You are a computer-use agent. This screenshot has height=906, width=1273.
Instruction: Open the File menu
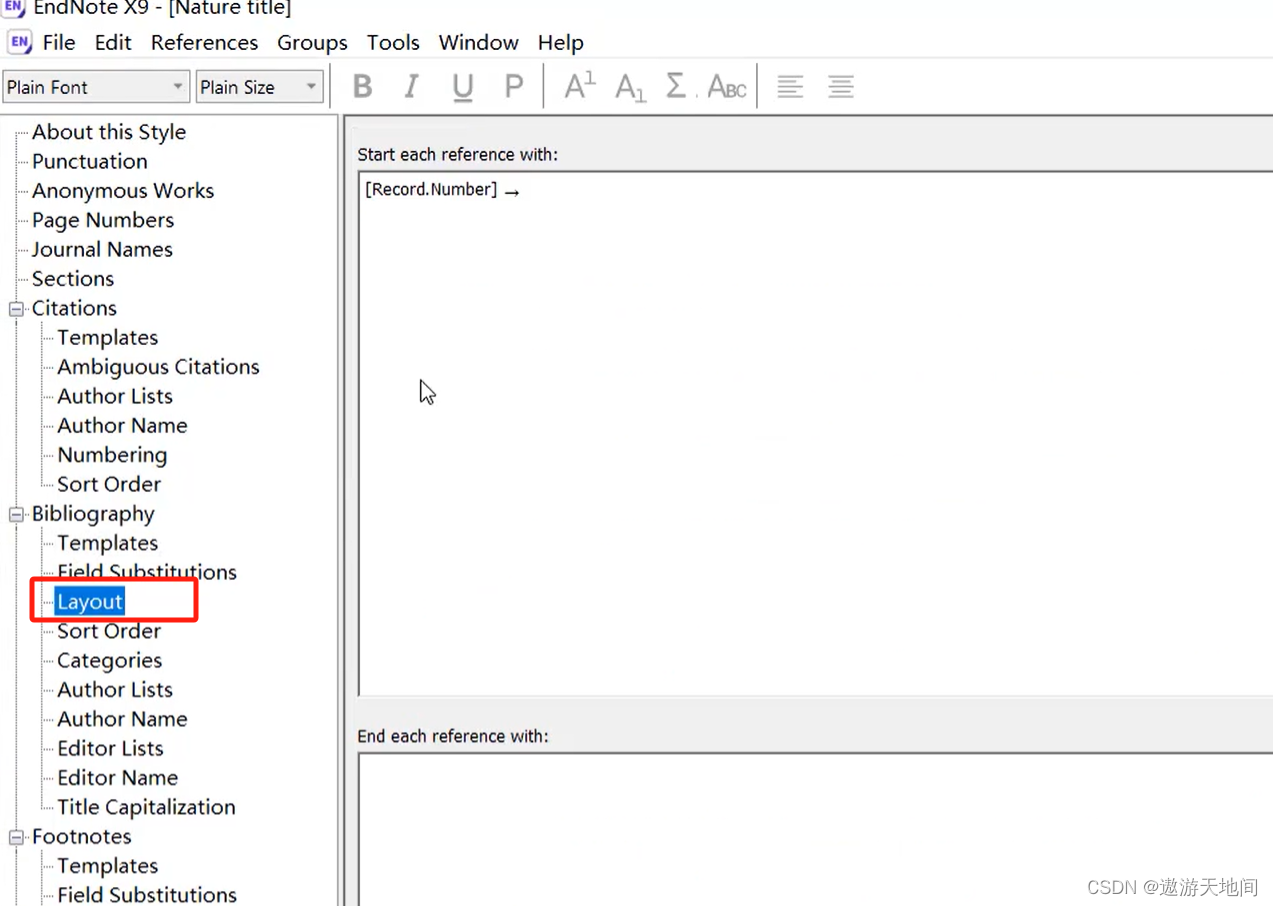coord(59,43)
